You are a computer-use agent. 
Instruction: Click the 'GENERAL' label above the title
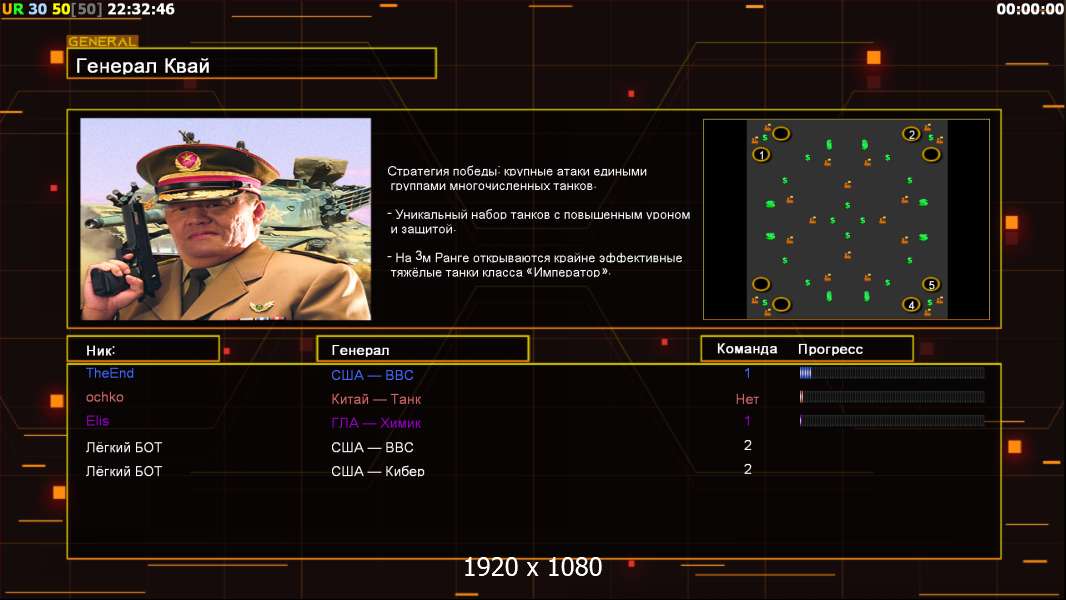(102, 41)
